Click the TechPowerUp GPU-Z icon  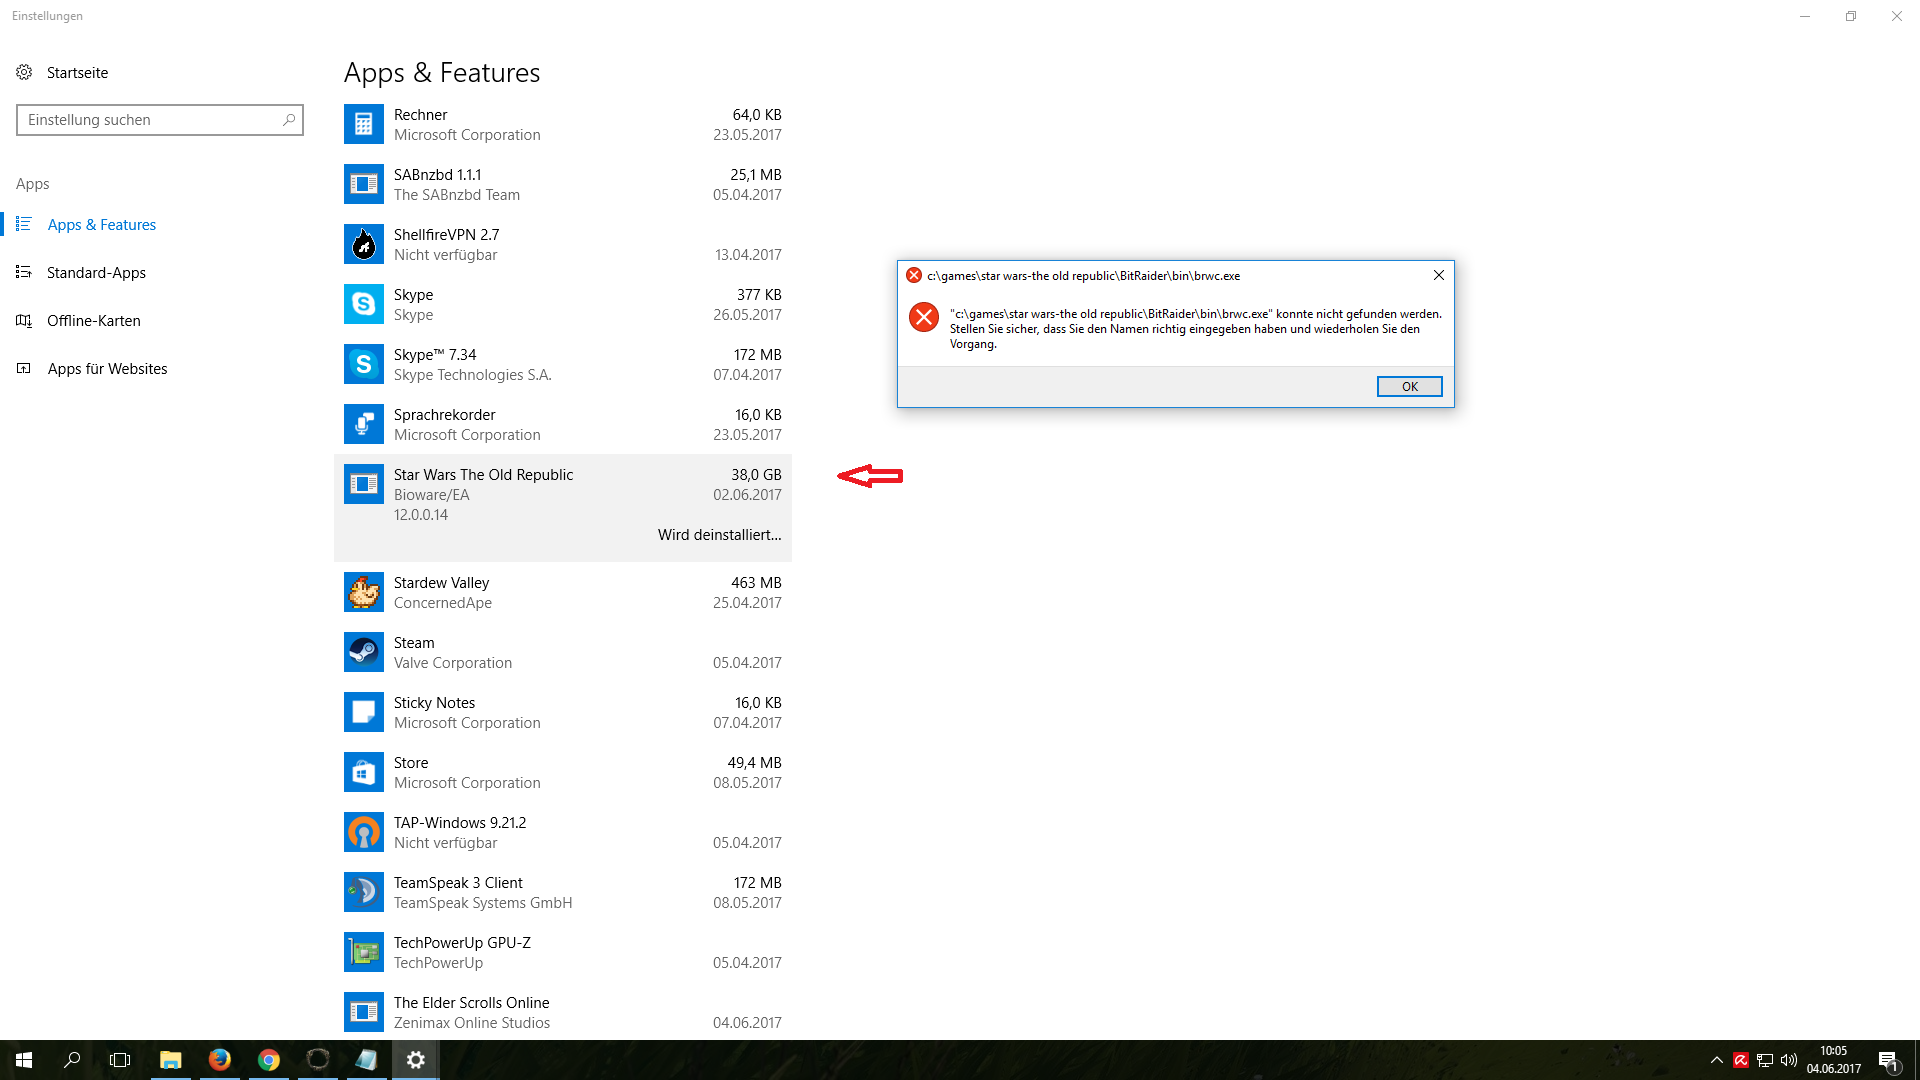363,952
